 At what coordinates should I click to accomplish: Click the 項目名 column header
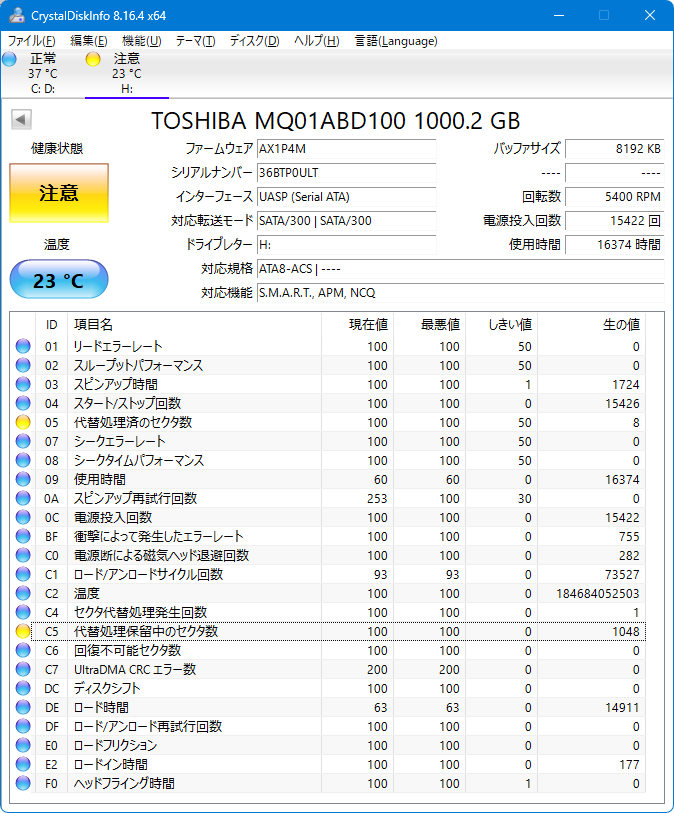[194, 325]
